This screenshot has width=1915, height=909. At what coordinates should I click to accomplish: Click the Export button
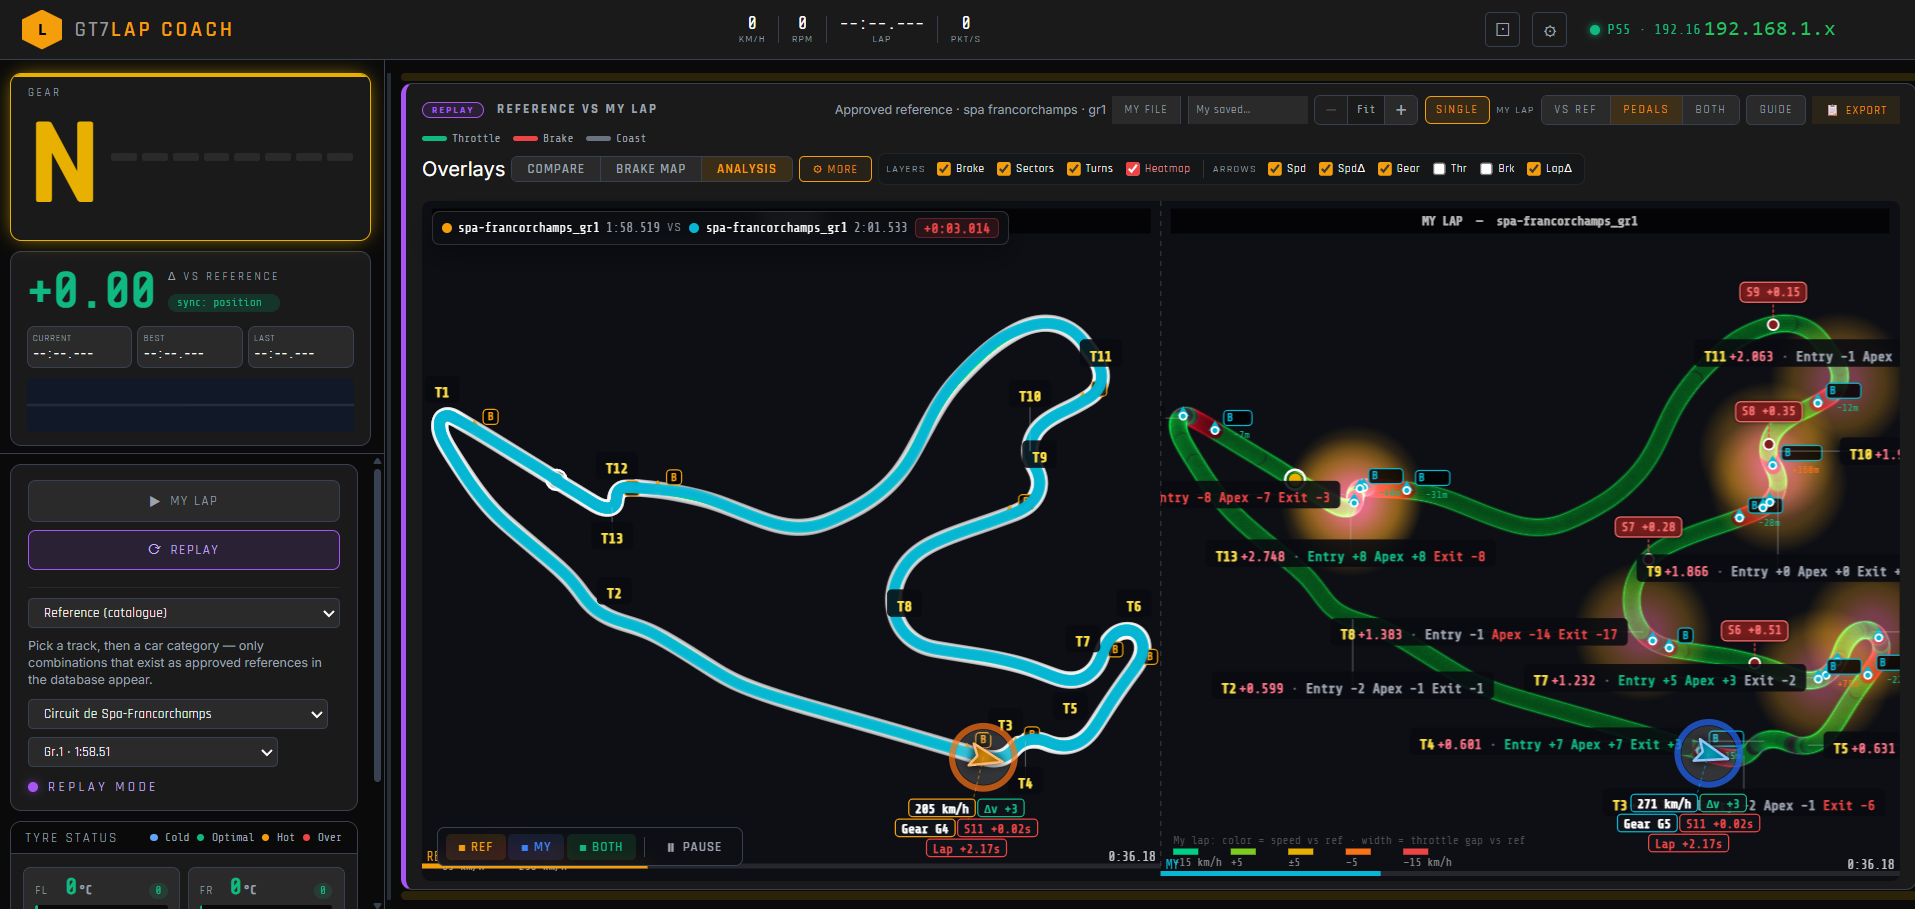(x=1856, y=110)
